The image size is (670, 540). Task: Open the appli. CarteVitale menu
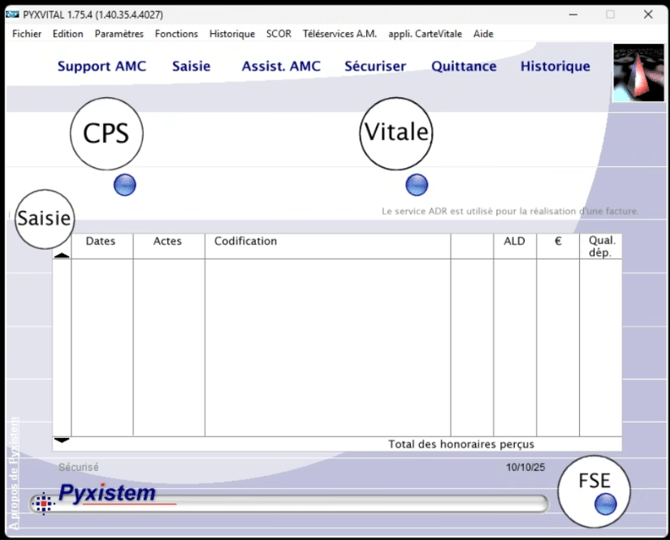(426, 33)
